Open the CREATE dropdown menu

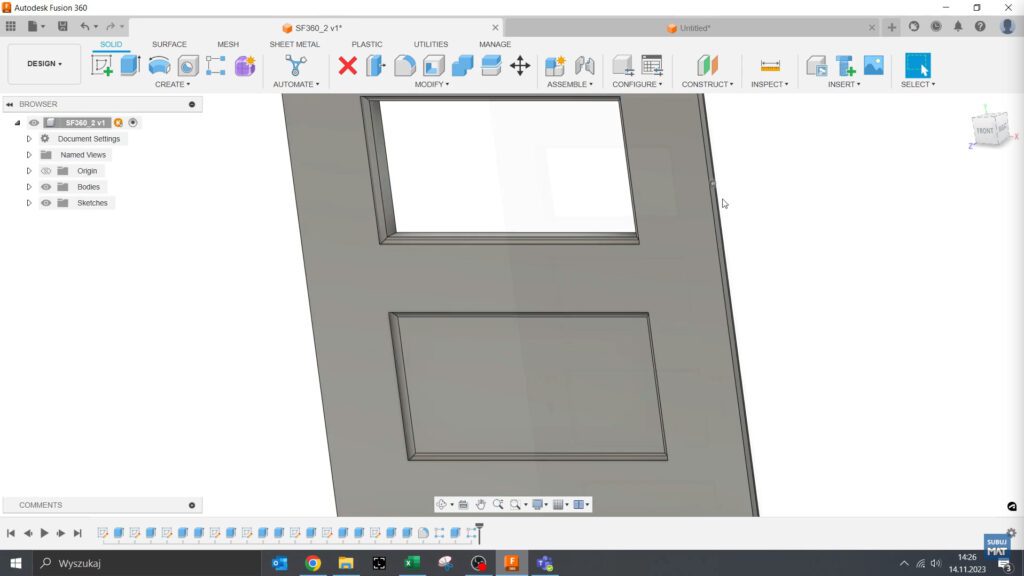click(x=171, y=84)
